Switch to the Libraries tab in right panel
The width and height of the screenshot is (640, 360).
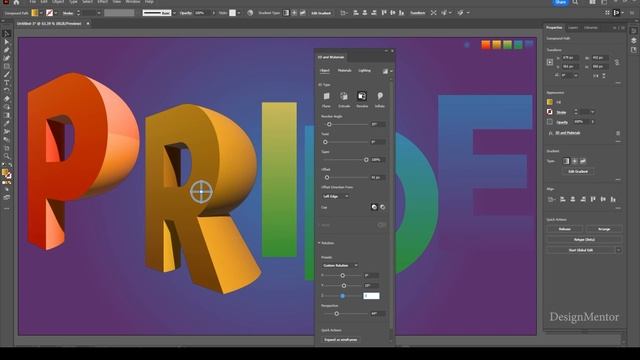click(591, 28)
